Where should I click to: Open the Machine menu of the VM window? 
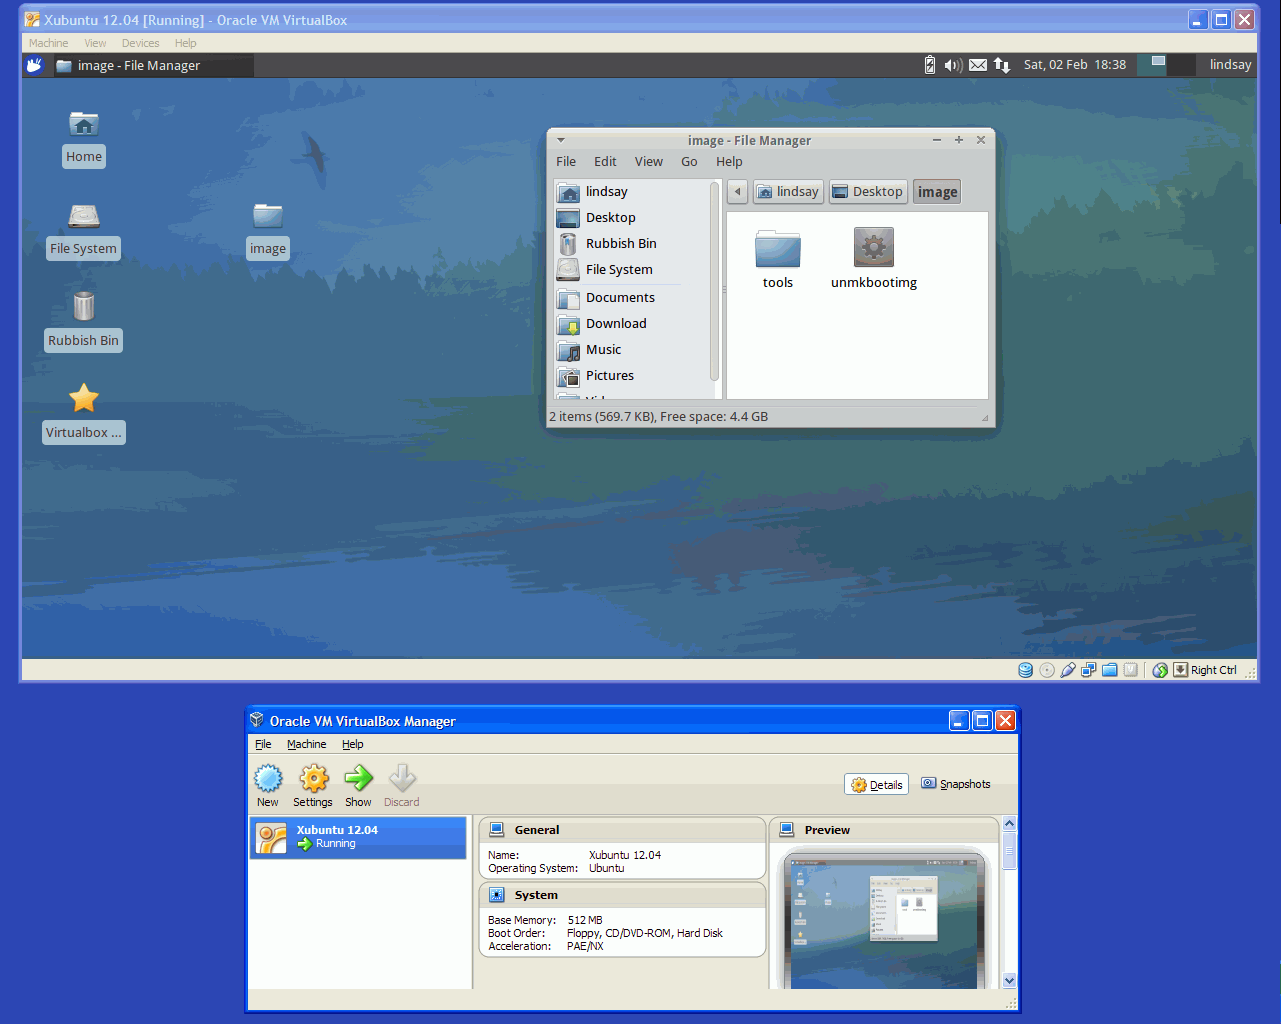(49, 43)
